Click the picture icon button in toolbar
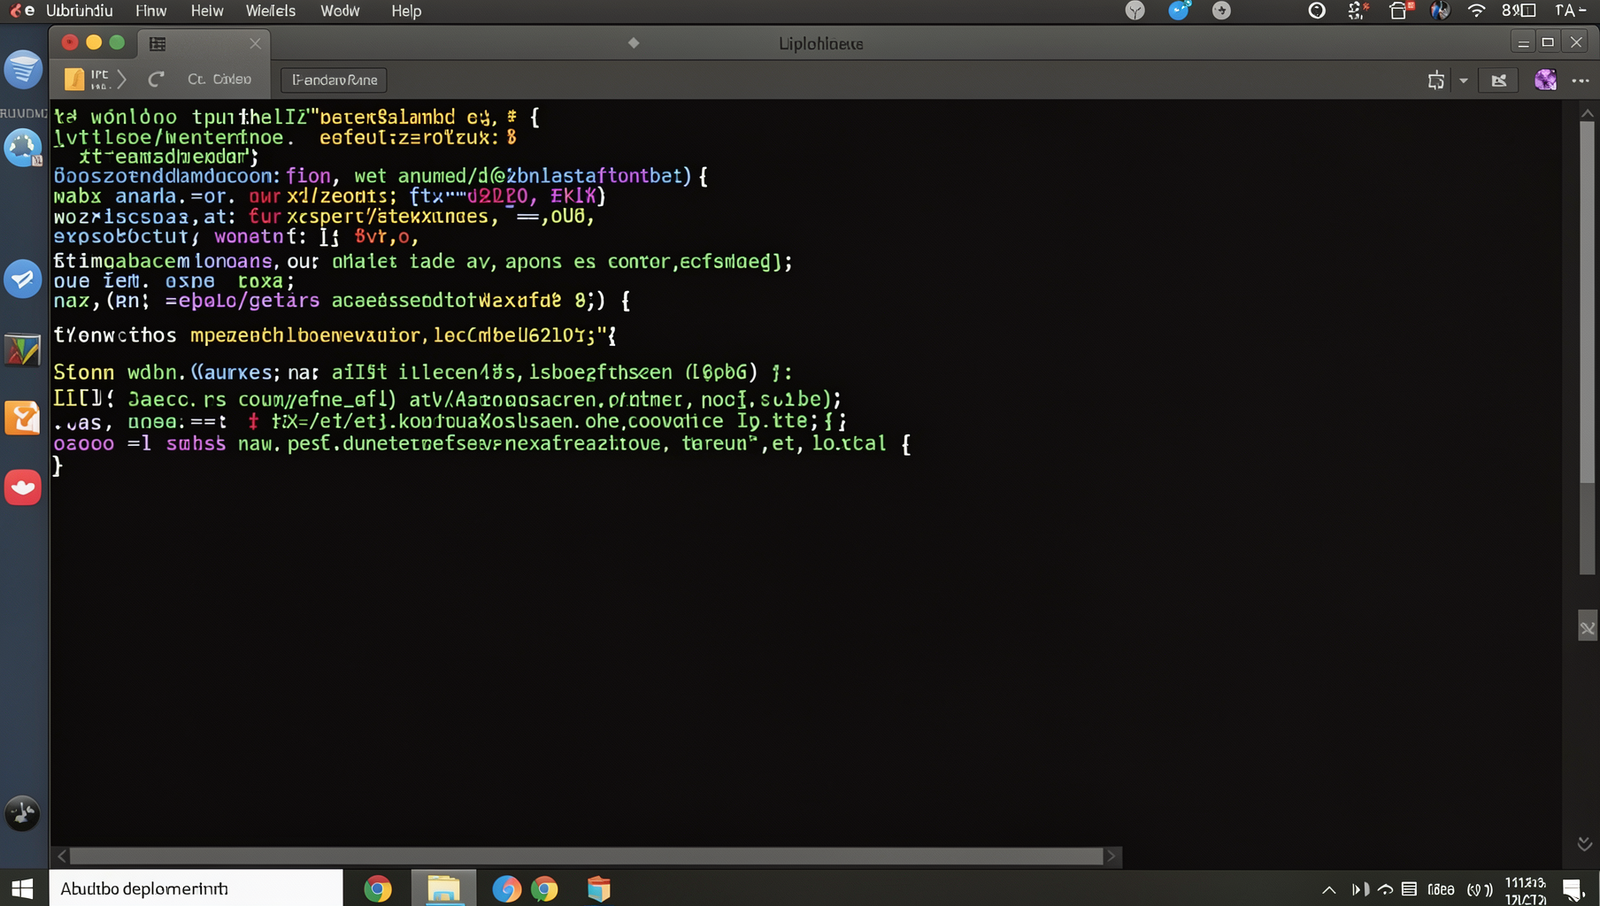 click(x=1499, y=81)
